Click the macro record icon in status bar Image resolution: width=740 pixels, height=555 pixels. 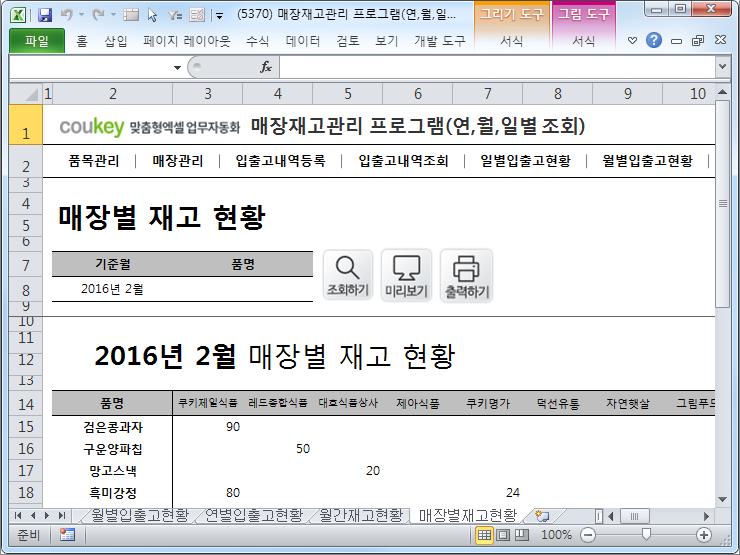coord(67,535)
